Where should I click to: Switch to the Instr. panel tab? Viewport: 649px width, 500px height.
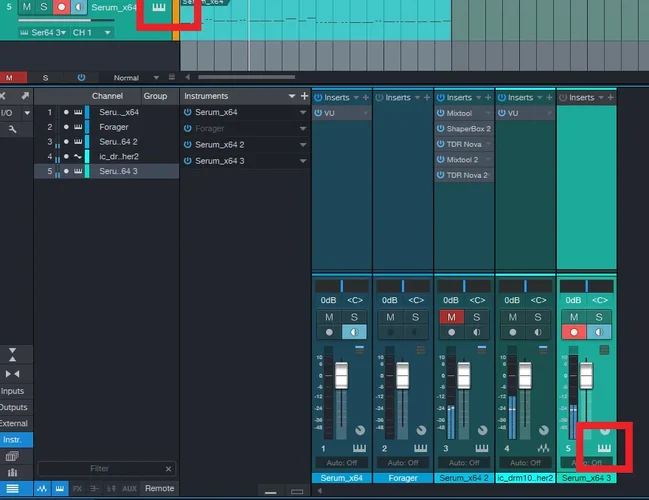click(14, 439)
